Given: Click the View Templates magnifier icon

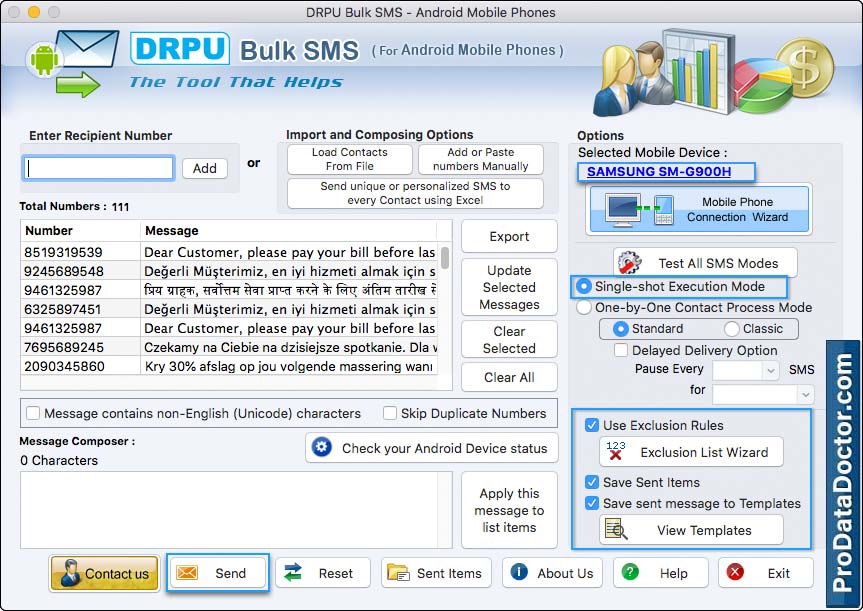Looking at the screenshot, I should point(616,530).
